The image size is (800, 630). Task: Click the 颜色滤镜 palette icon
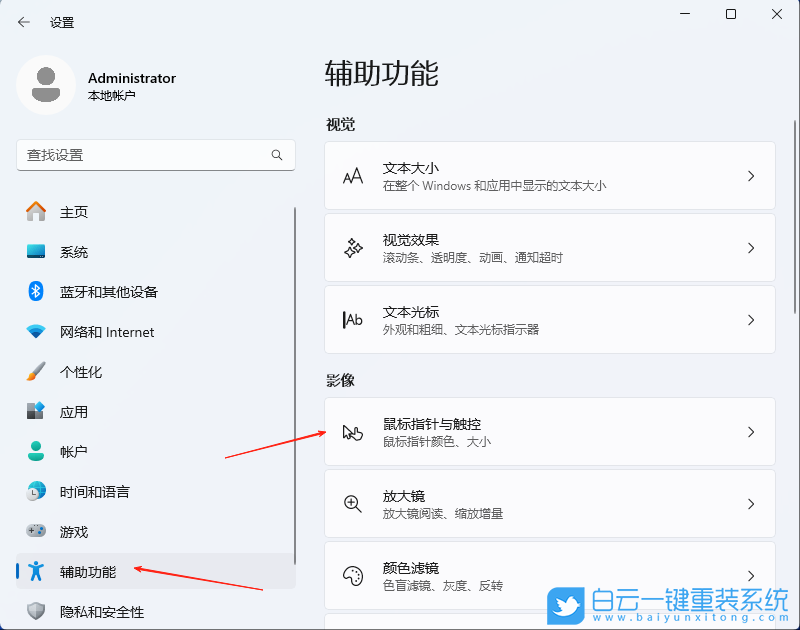(352, 575)
